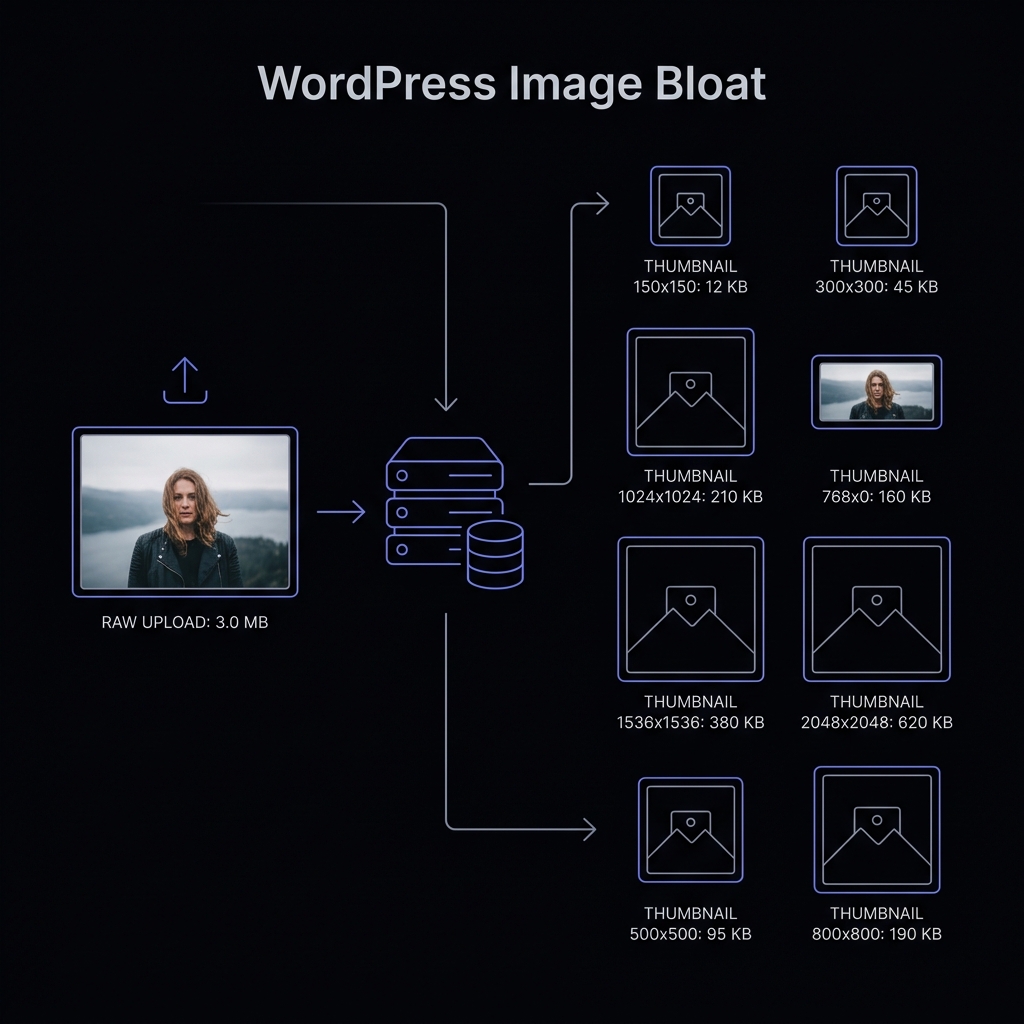Click the 1024x1024 thumbnail image icon
Viewport: 1024px width, 1024px height.
tap(690, 392)
